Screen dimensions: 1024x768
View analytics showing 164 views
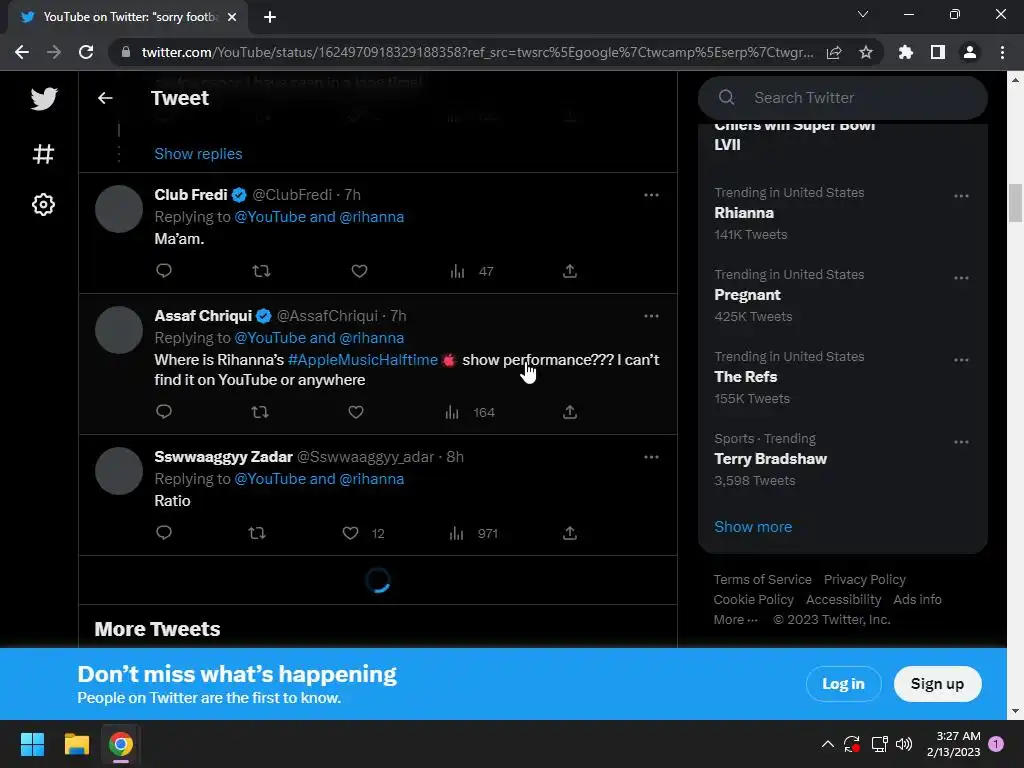(470, 412)
